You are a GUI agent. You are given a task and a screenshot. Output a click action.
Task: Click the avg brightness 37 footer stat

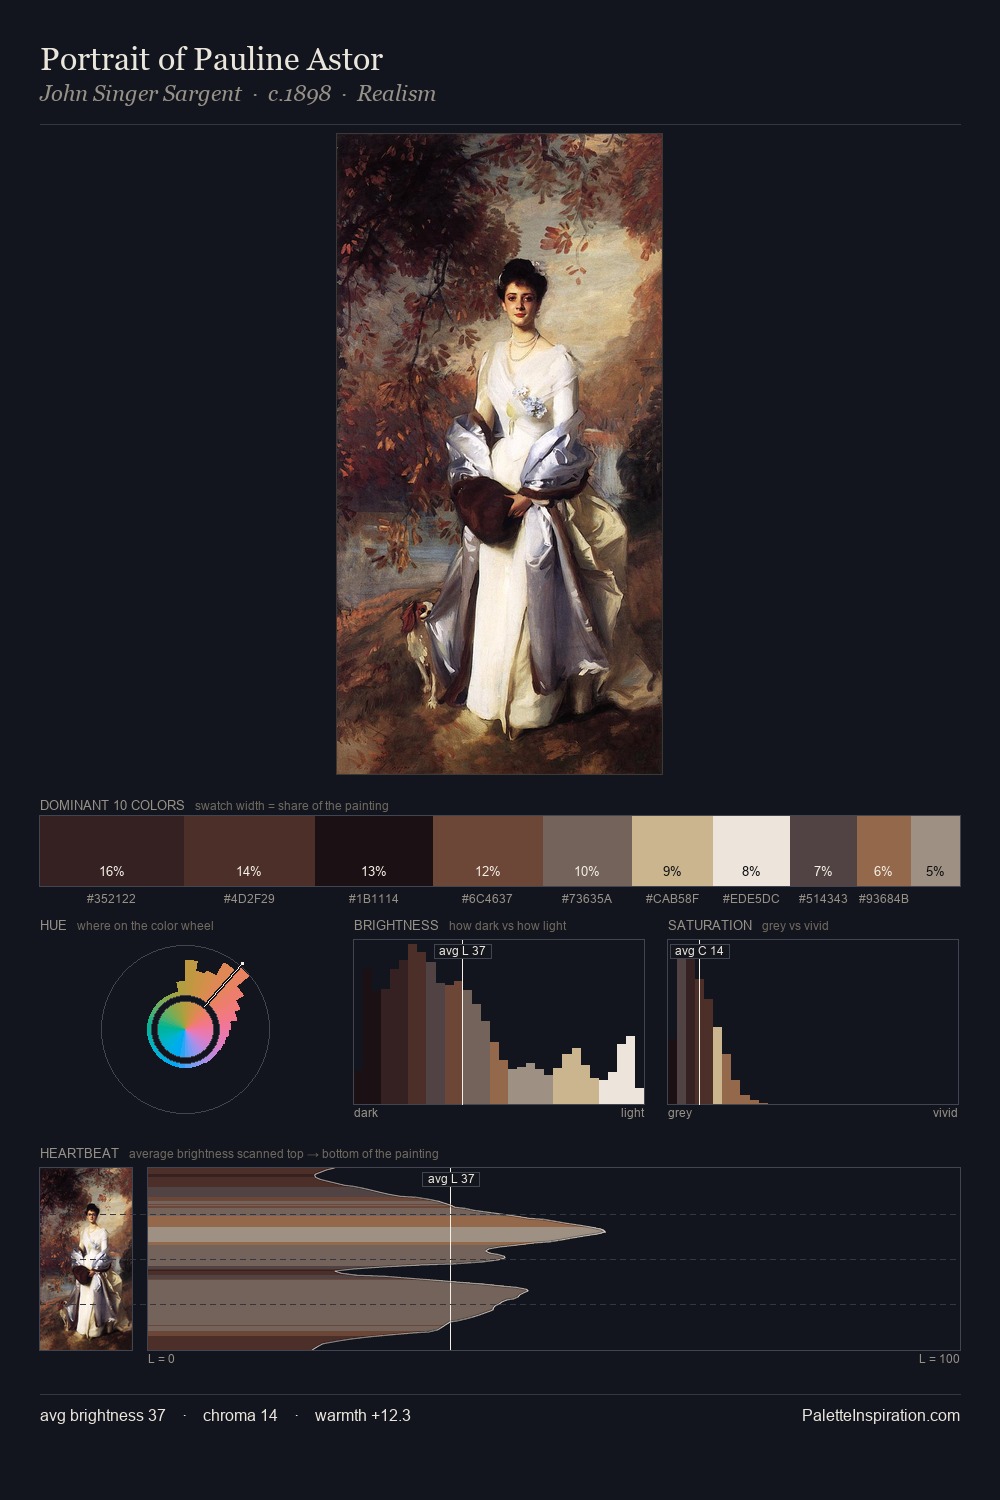click(103, 1415)
